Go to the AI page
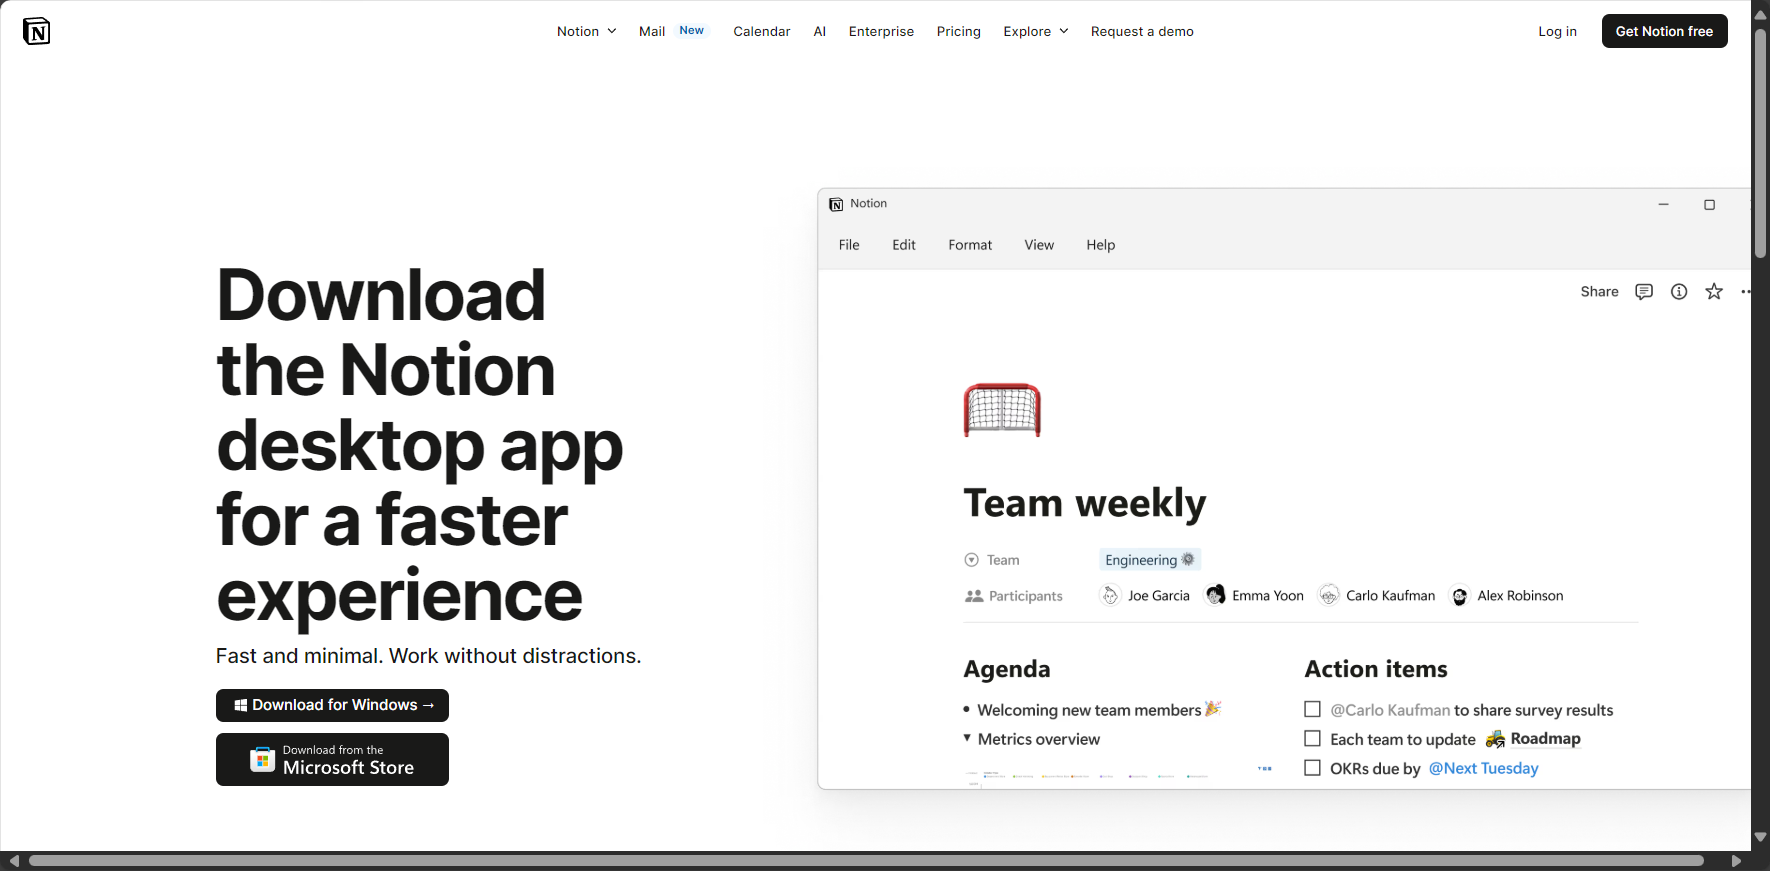Image resolution: width=1770 pixels, height=871 pixels. (x=819, y=31)
